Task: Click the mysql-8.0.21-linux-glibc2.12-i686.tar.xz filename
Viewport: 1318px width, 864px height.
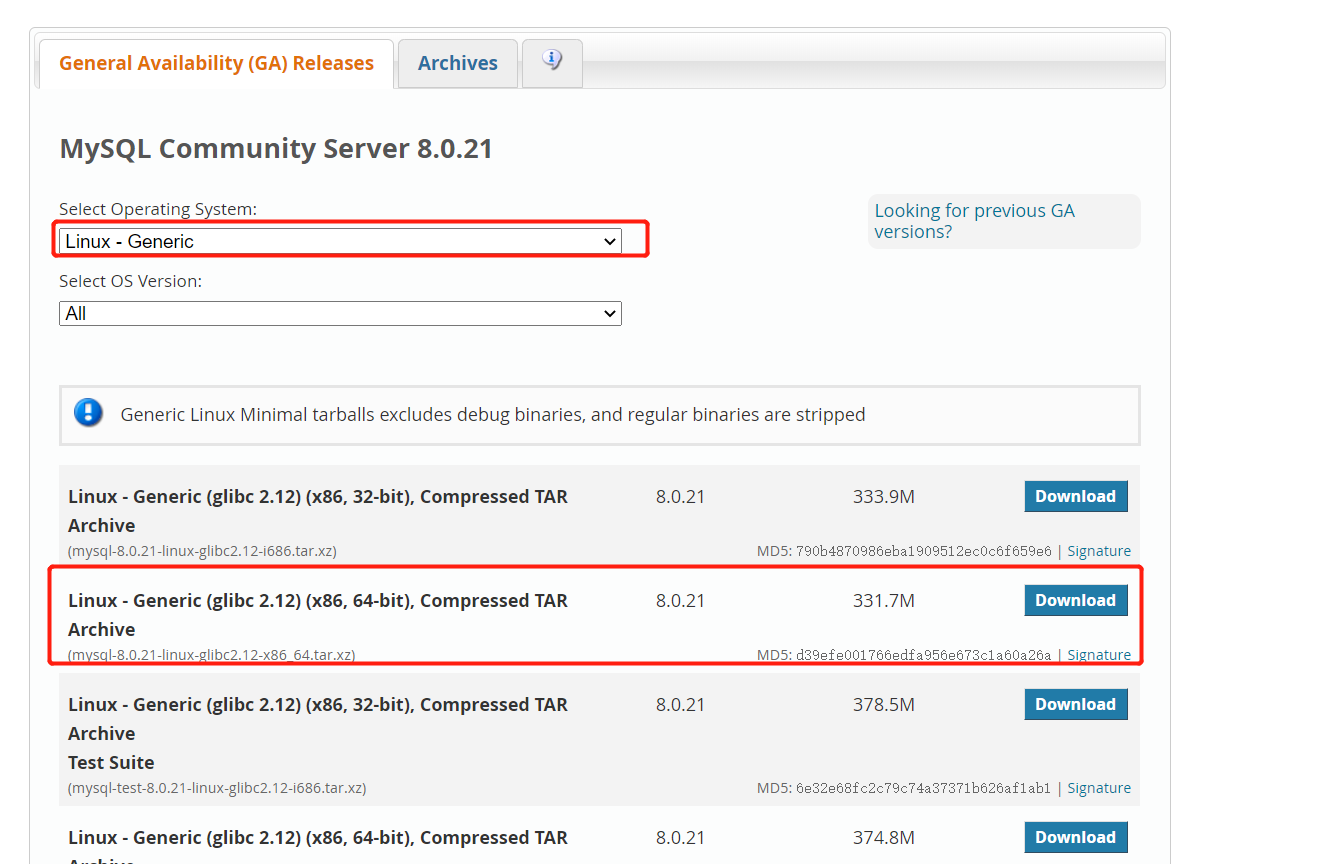Action: point(200,551)
